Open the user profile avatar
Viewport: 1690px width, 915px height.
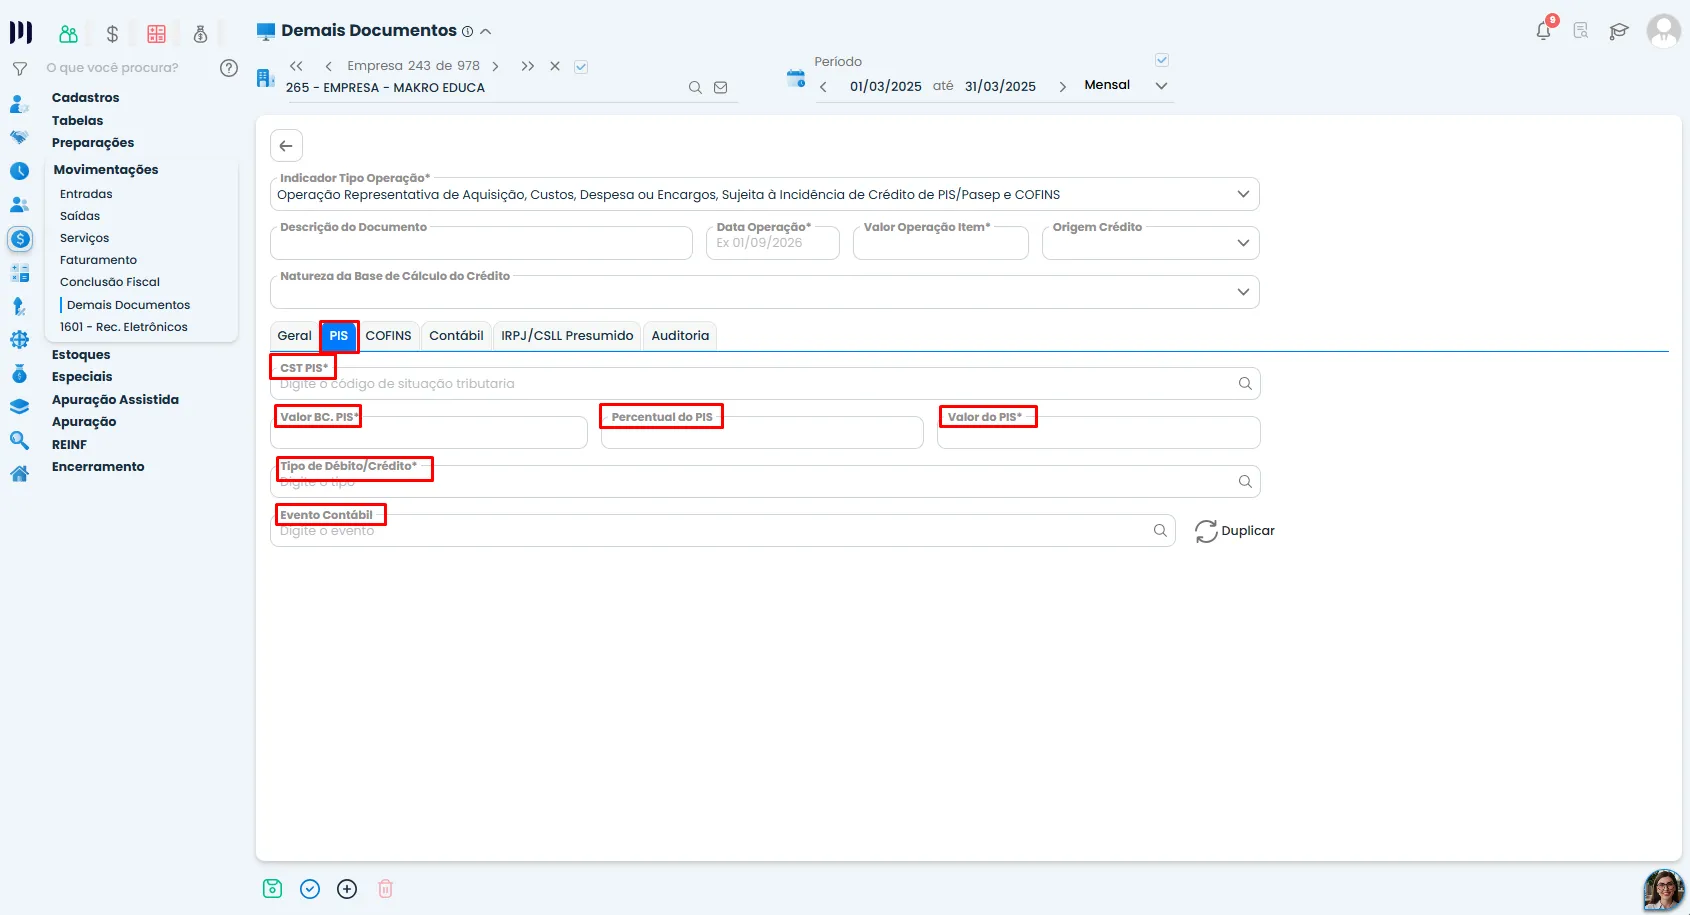[x=1664, y=31]
